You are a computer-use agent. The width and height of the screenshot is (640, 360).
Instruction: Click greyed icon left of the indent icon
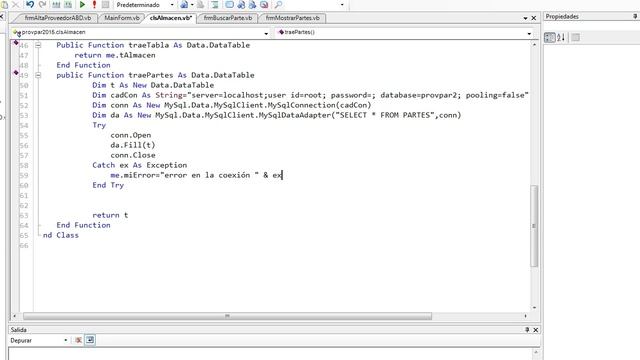tap(201, 4)
